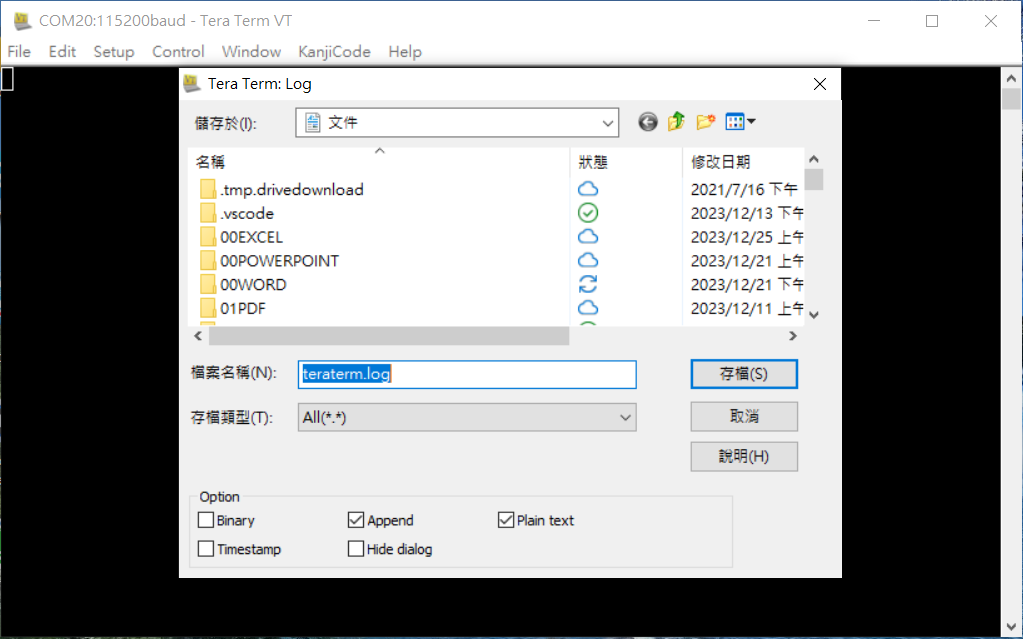Click syncing arrows status icon of 00WORD
1023x639 pixels.
(588, 284)
